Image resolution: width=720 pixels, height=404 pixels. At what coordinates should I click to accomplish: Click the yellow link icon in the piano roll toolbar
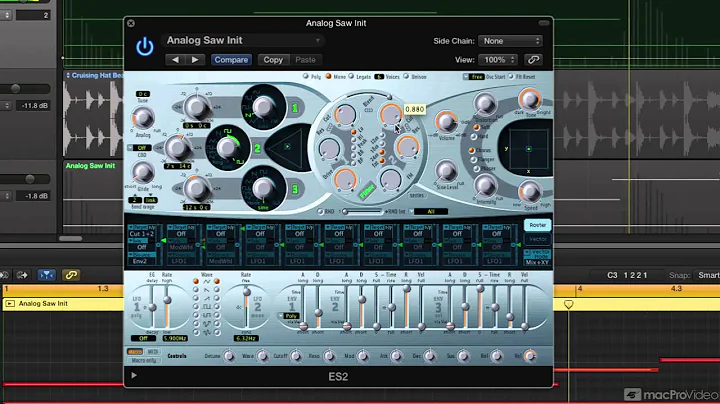(71, 275)
